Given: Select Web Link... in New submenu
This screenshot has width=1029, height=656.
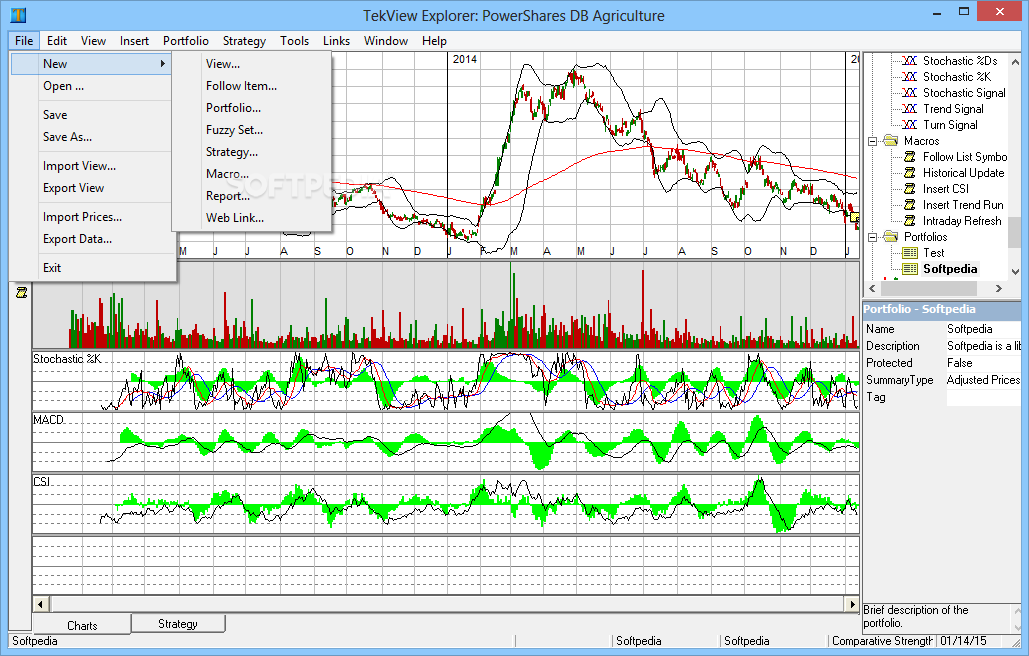Looking at the screenshot, I should [x=251, y=218].
